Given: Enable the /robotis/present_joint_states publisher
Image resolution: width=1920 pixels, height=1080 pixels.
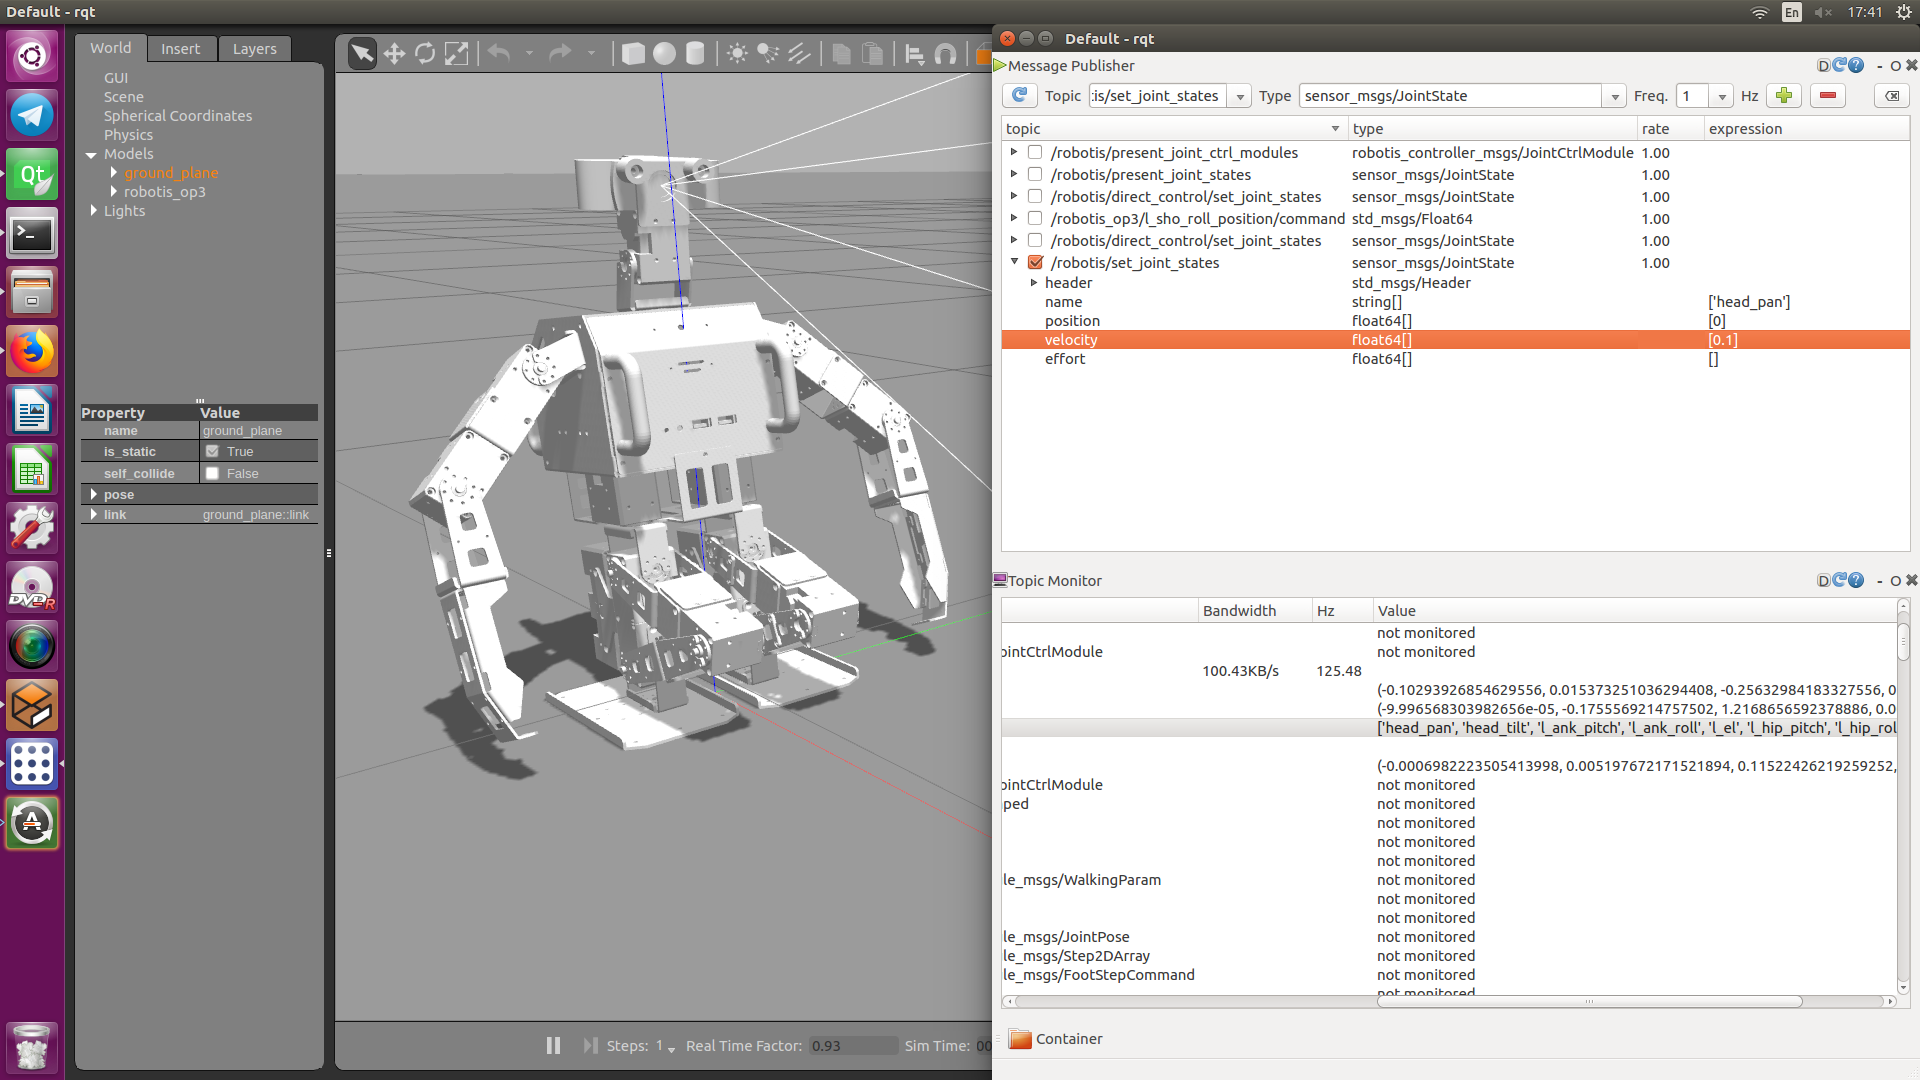Looking at the screenshot, I should 1035,174.
